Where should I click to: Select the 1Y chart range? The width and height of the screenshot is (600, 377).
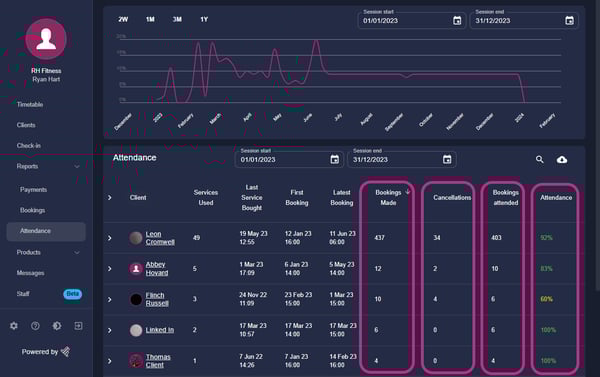tap(204, 20)
